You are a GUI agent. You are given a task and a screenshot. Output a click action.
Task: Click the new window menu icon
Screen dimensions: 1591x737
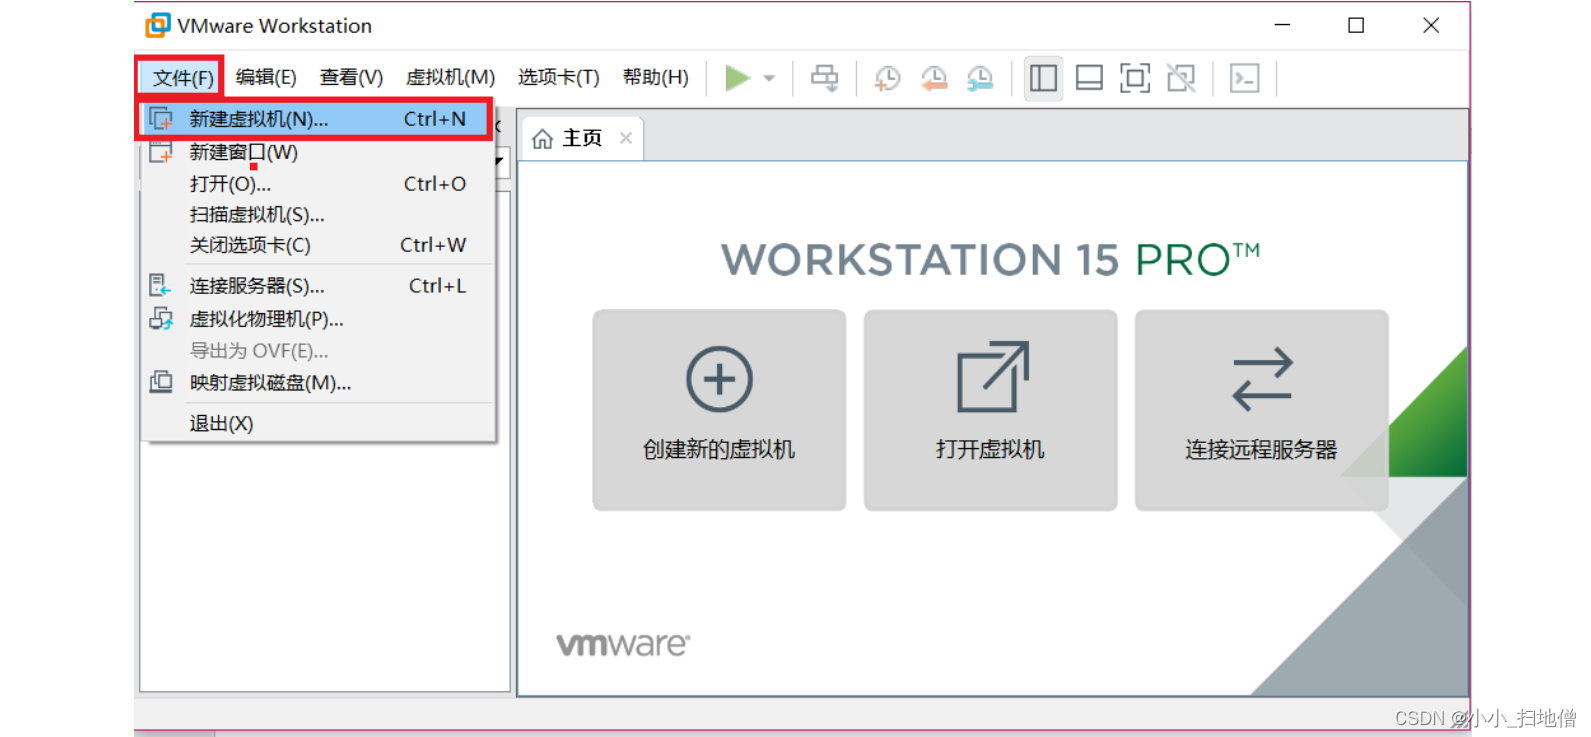pos(160,152)
